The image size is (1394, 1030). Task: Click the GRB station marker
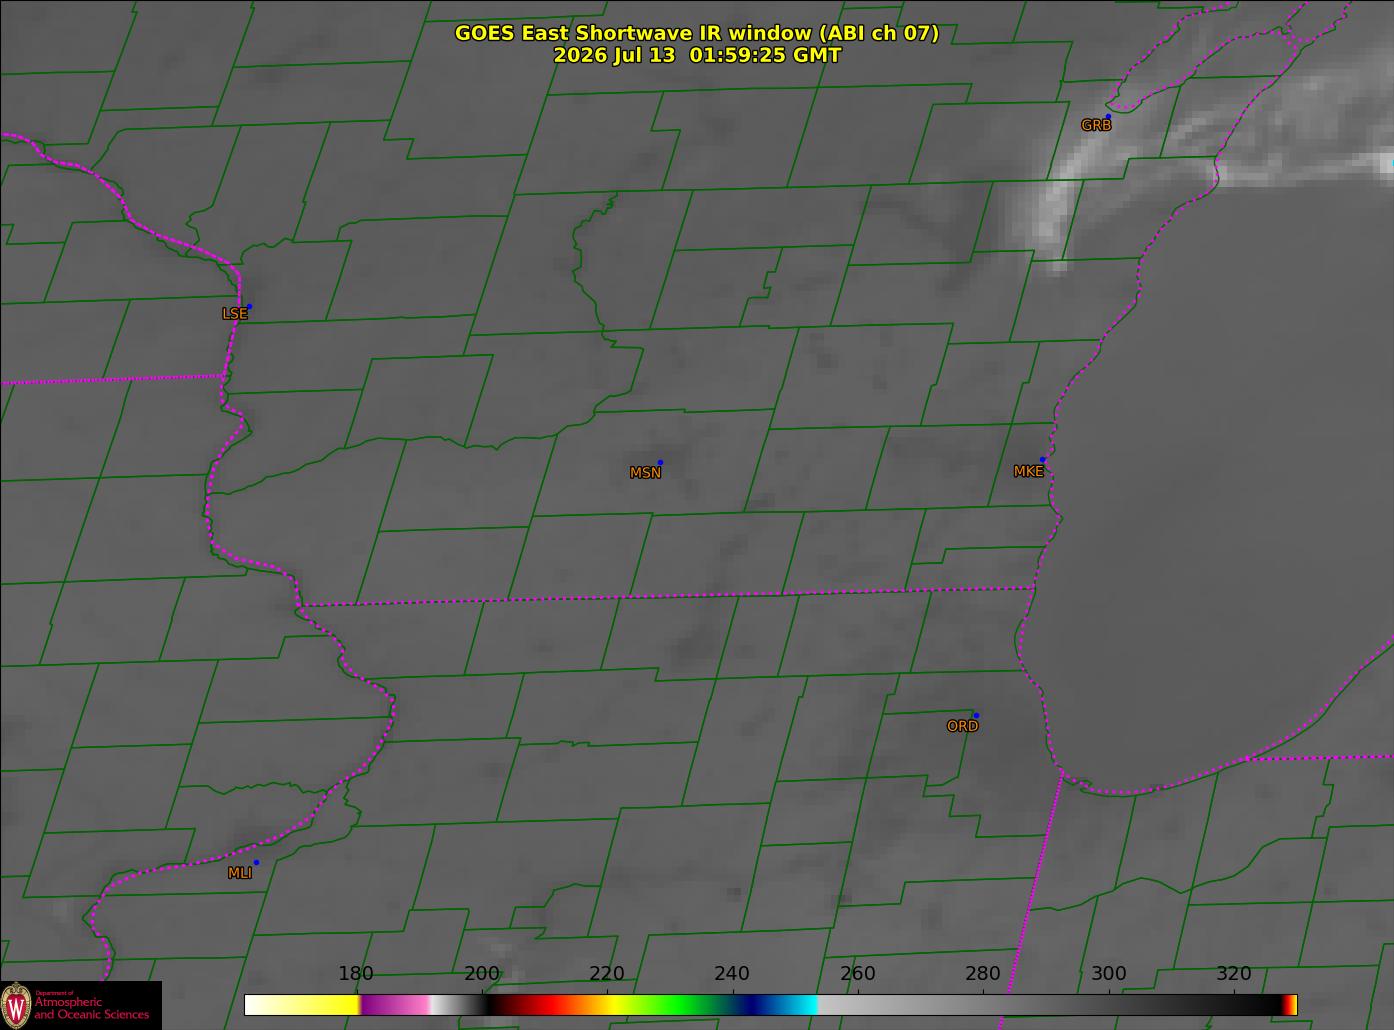coord(1108,117)
